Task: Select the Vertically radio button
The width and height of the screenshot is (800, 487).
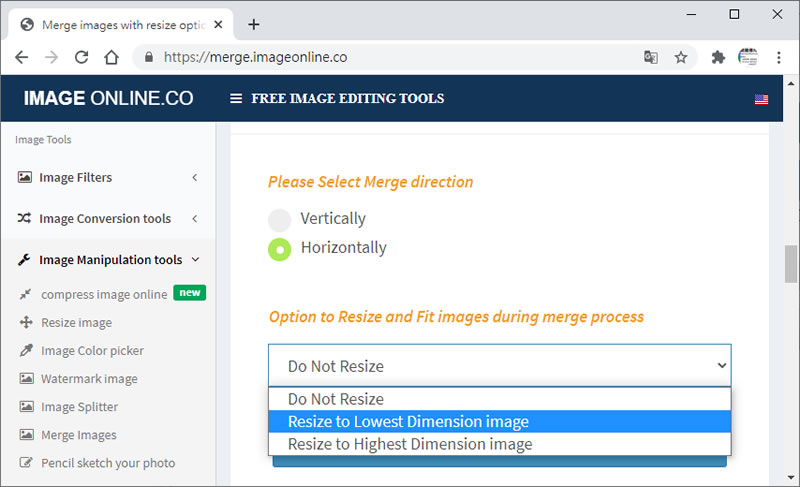Action: (x=280, y=220)
